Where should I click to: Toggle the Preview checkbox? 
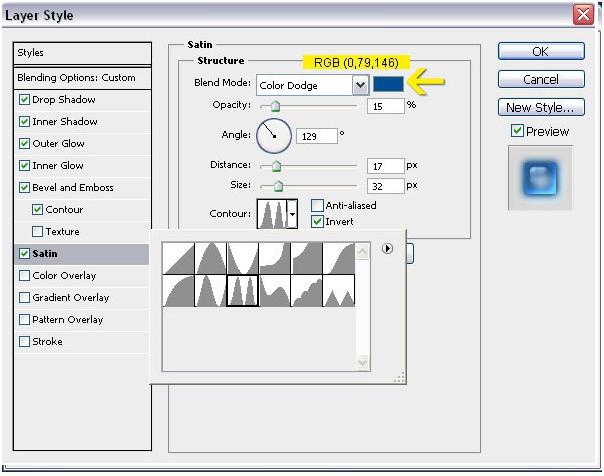tap(517, 131)
